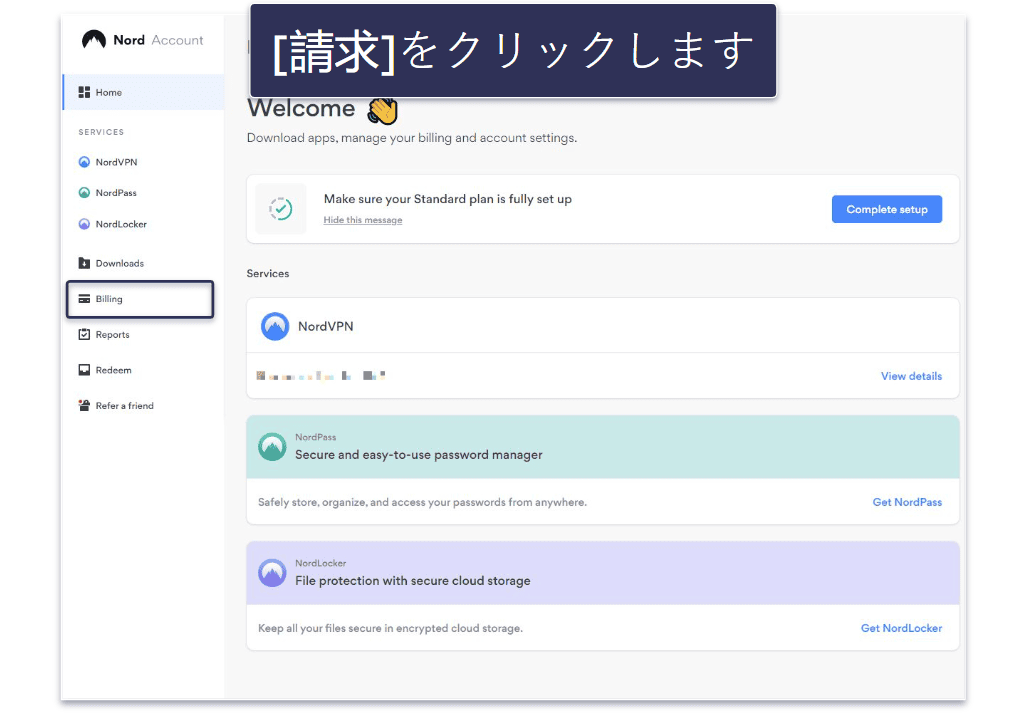Click the Welcome heading
The width and height of the screenshot is (1027, 715).
(301, 108)
